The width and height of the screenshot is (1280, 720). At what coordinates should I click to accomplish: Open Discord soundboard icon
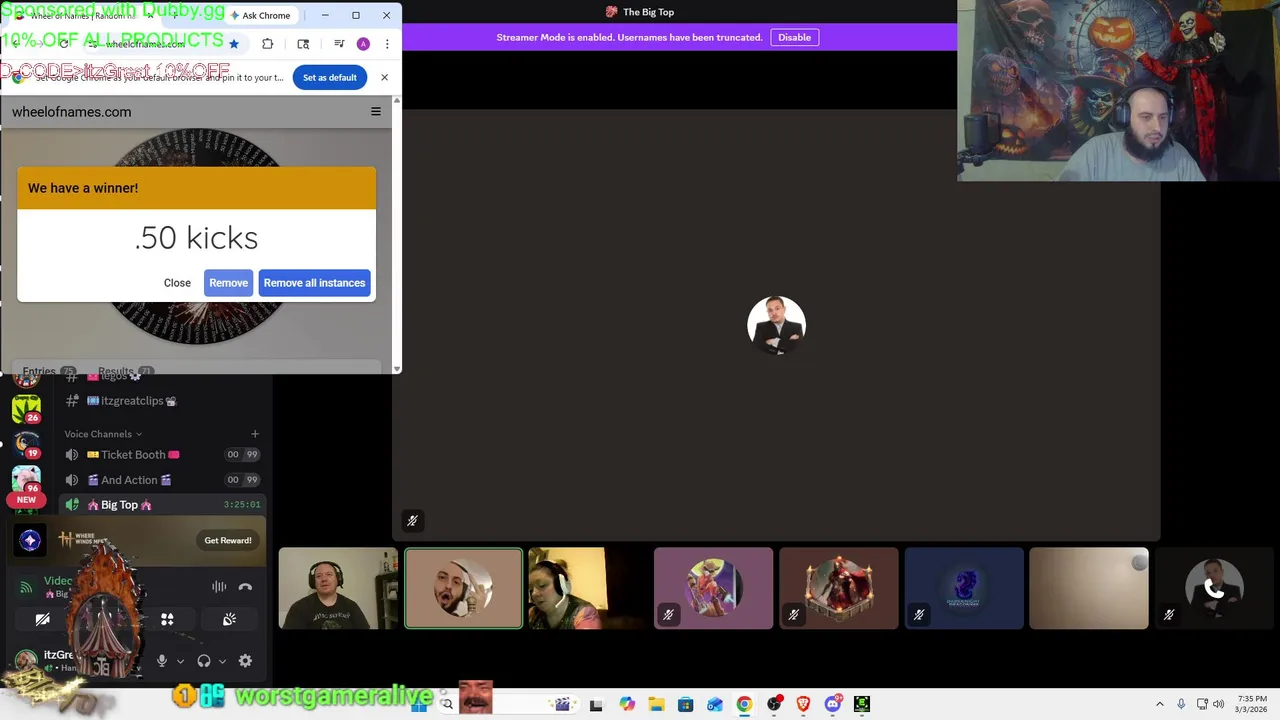click(229, 620)
